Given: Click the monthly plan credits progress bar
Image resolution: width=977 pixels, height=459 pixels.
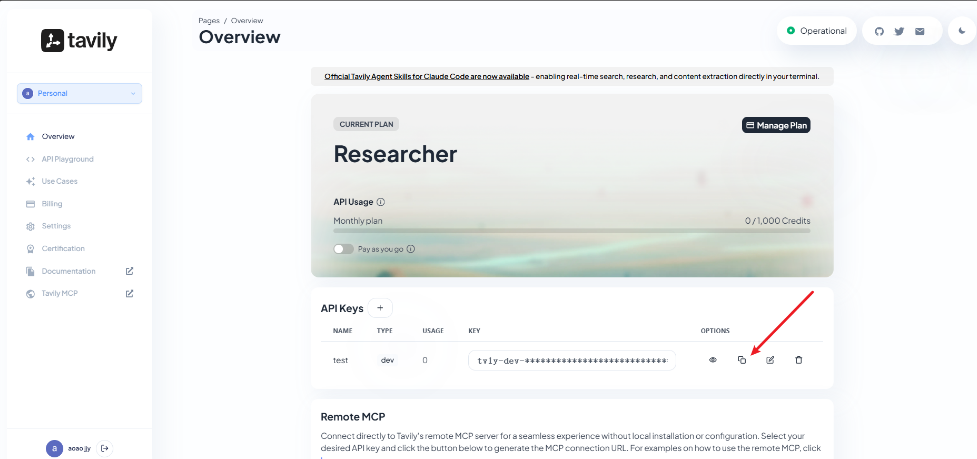Looking at the screenshot, I should point(572,230).
